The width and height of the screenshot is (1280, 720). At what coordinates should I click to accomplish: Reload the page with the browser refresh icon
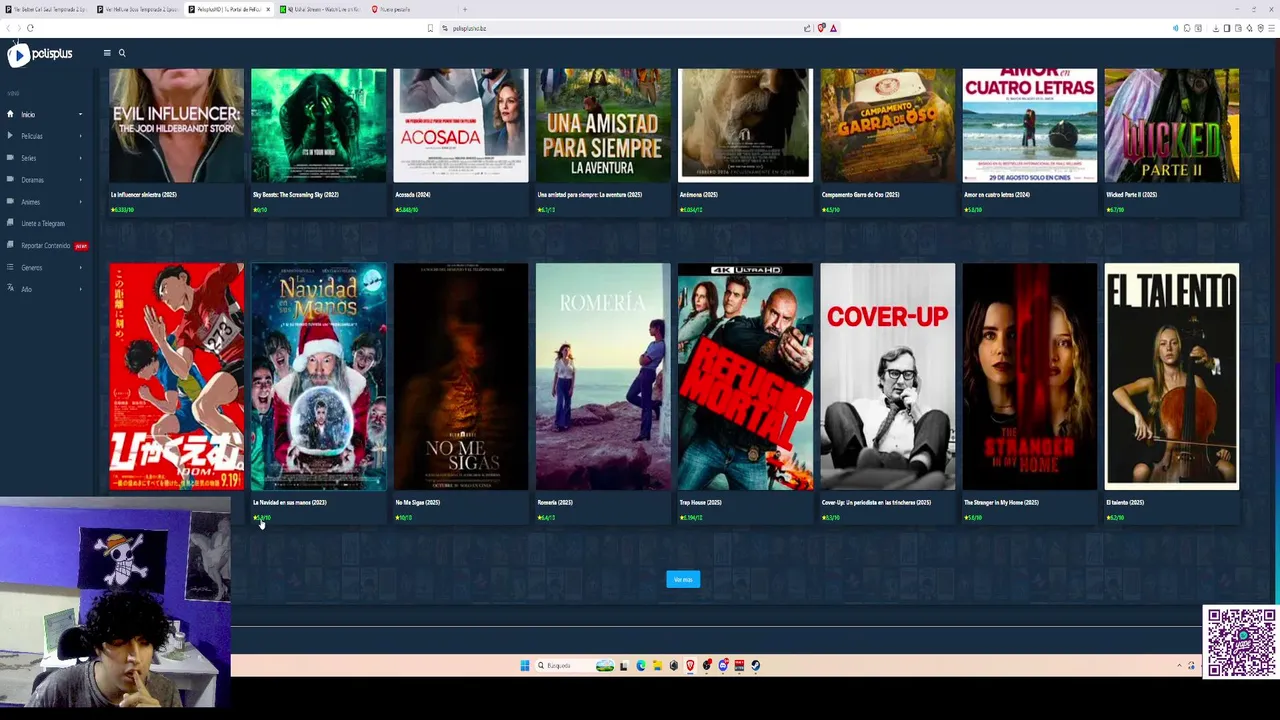[x=31, y=28]
